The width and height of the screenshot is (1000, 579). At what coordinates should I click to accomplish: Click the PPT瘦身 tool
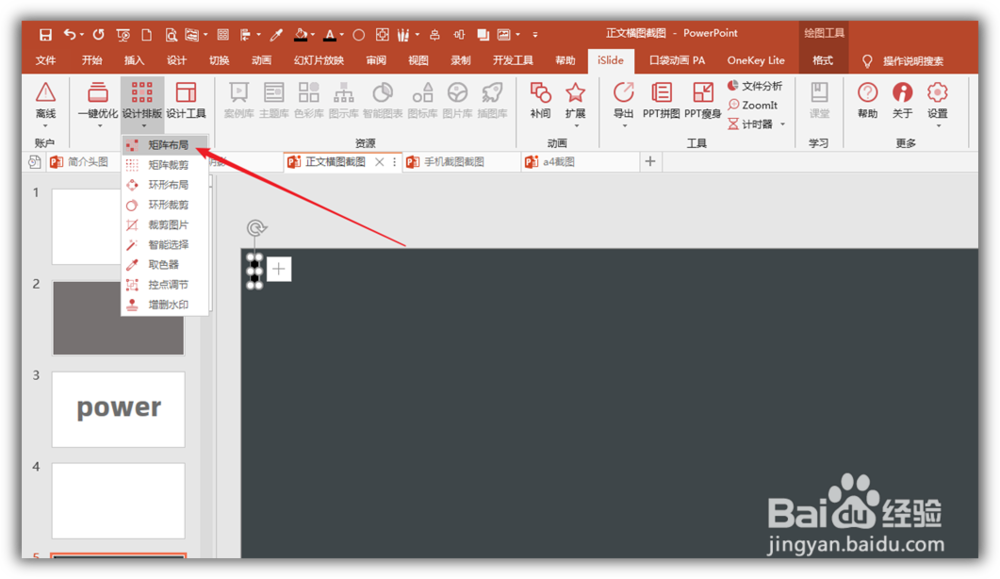click(x=702, y=101)
